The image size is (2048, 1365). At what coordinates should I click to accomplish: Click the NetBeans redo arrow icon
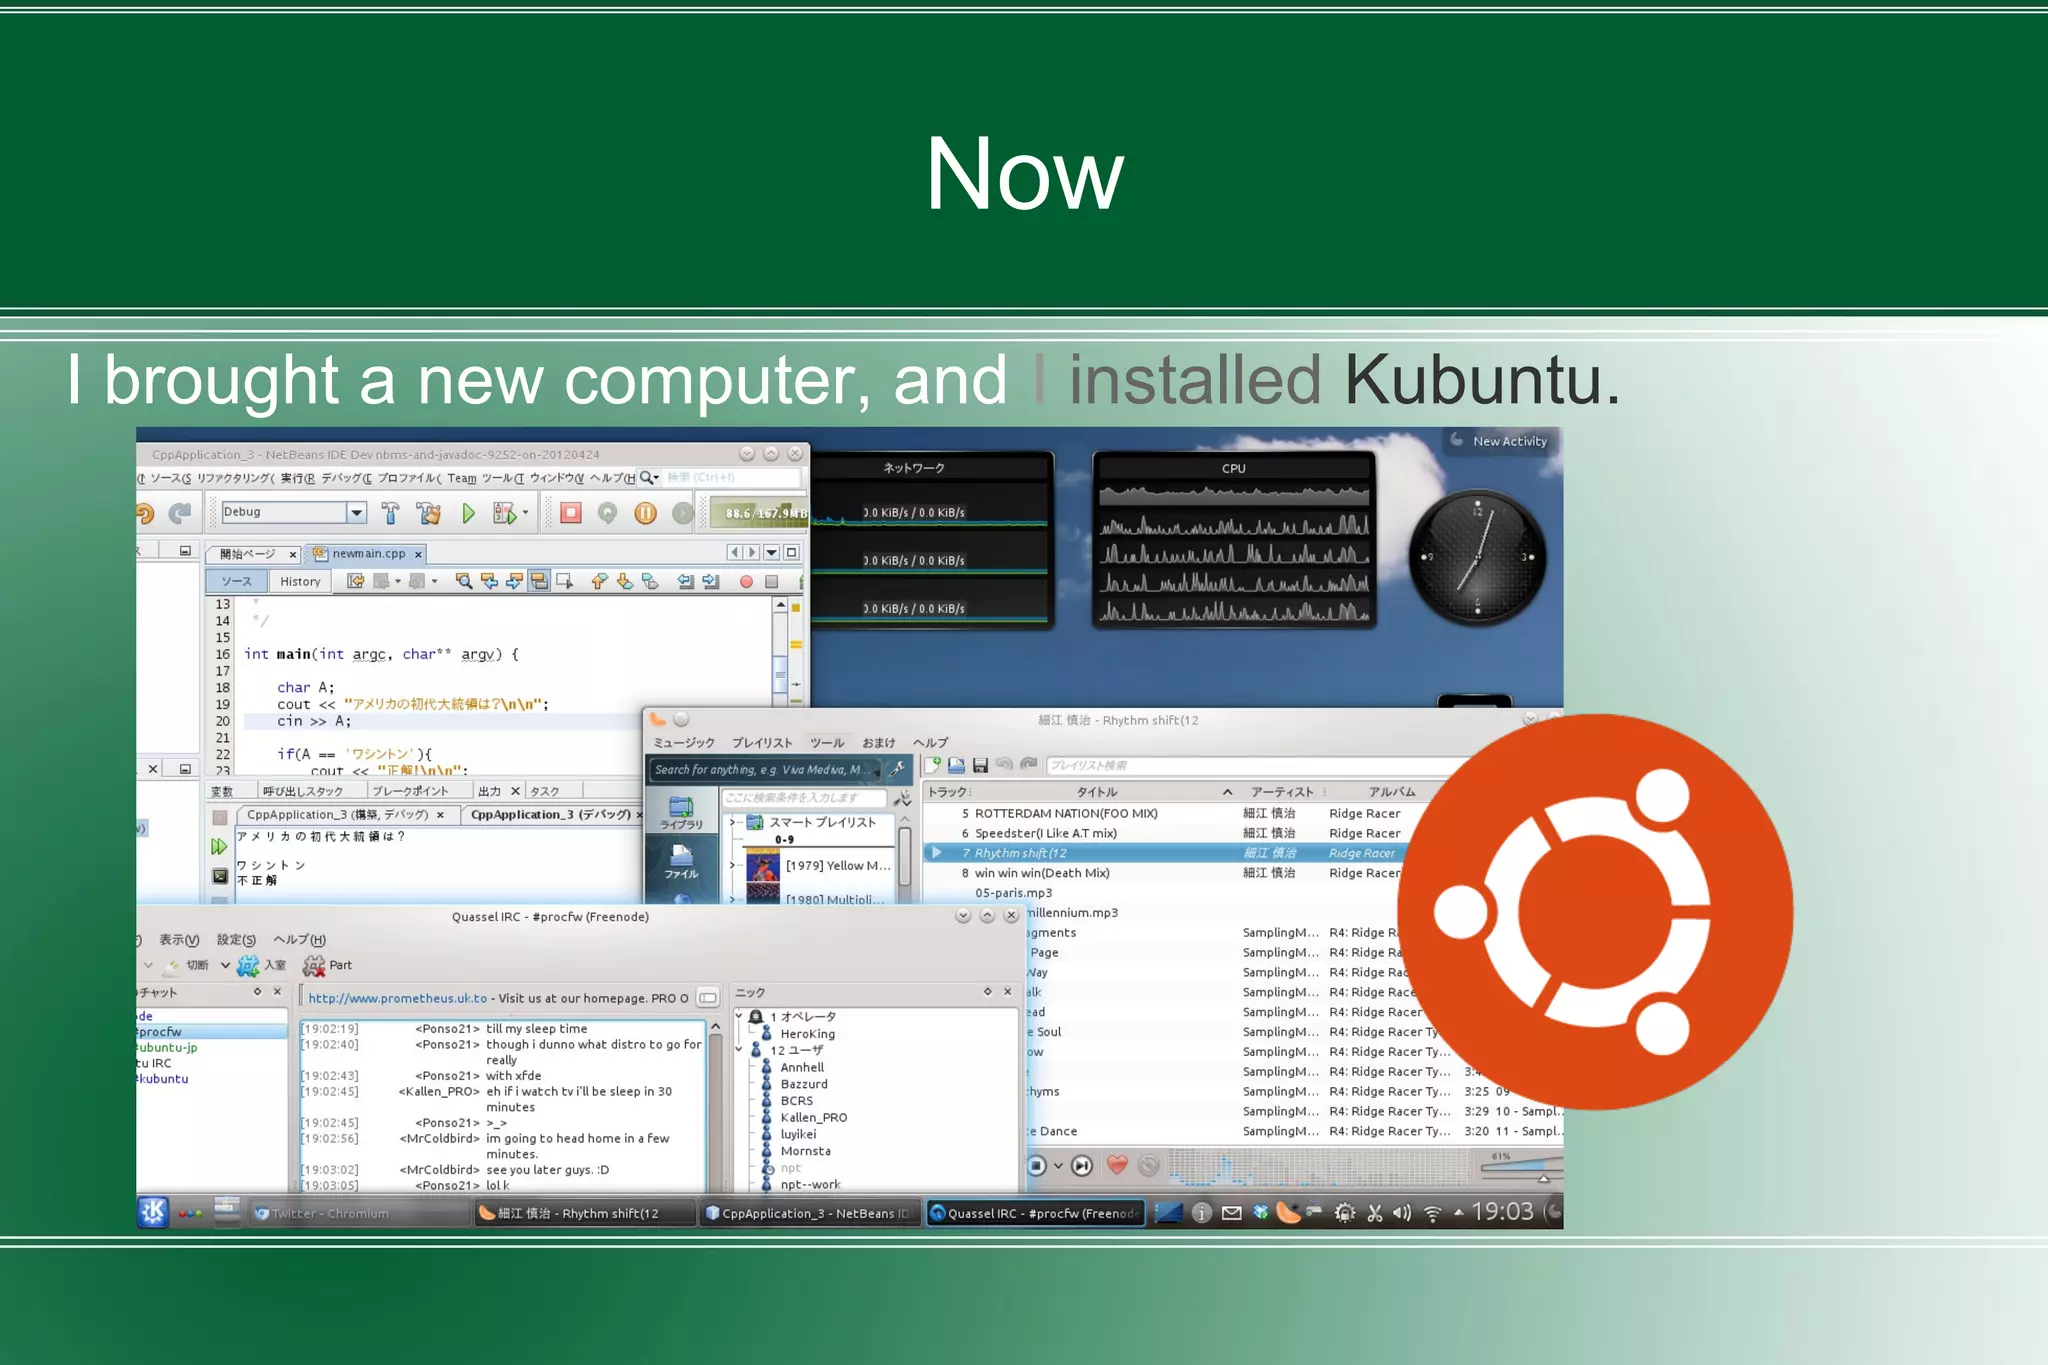pos(180,513)
